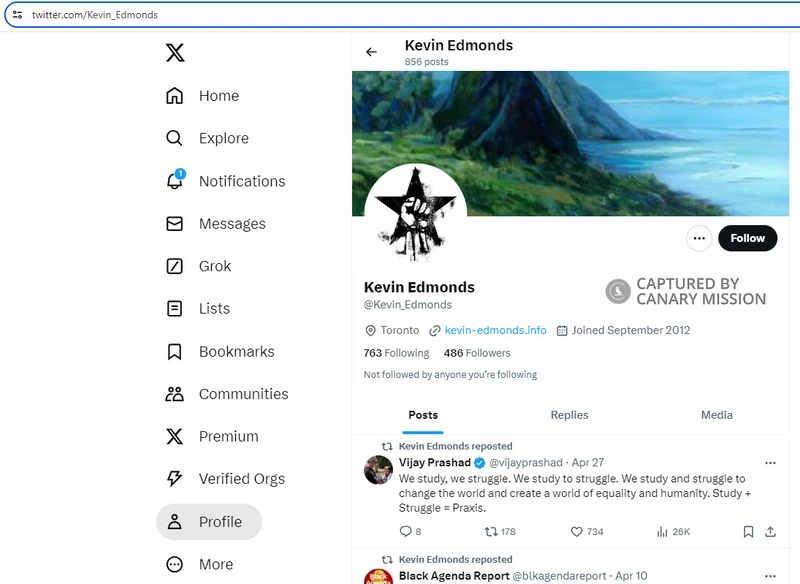The height and width of the screenshot is (584, 800).
Task: Click the '856 posts' count text
Action: pyautogui.click(x=427, y=62)
